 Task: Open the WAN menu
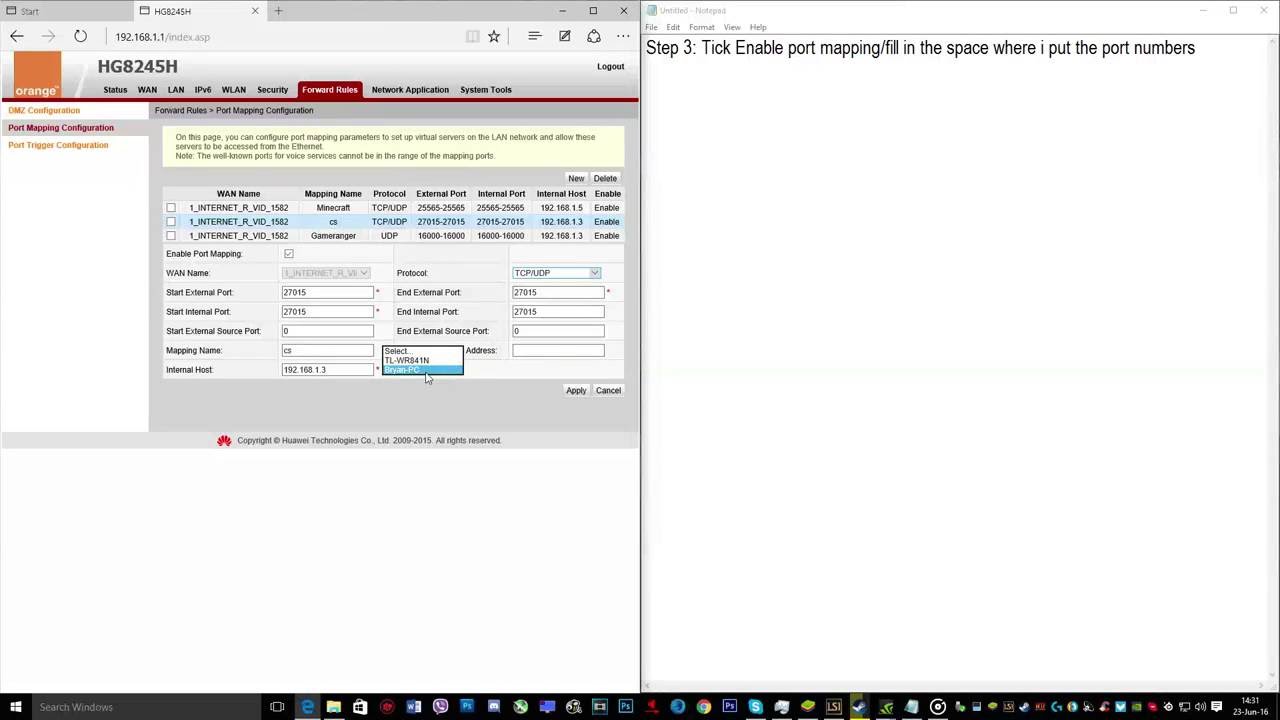tap(147, 90)
